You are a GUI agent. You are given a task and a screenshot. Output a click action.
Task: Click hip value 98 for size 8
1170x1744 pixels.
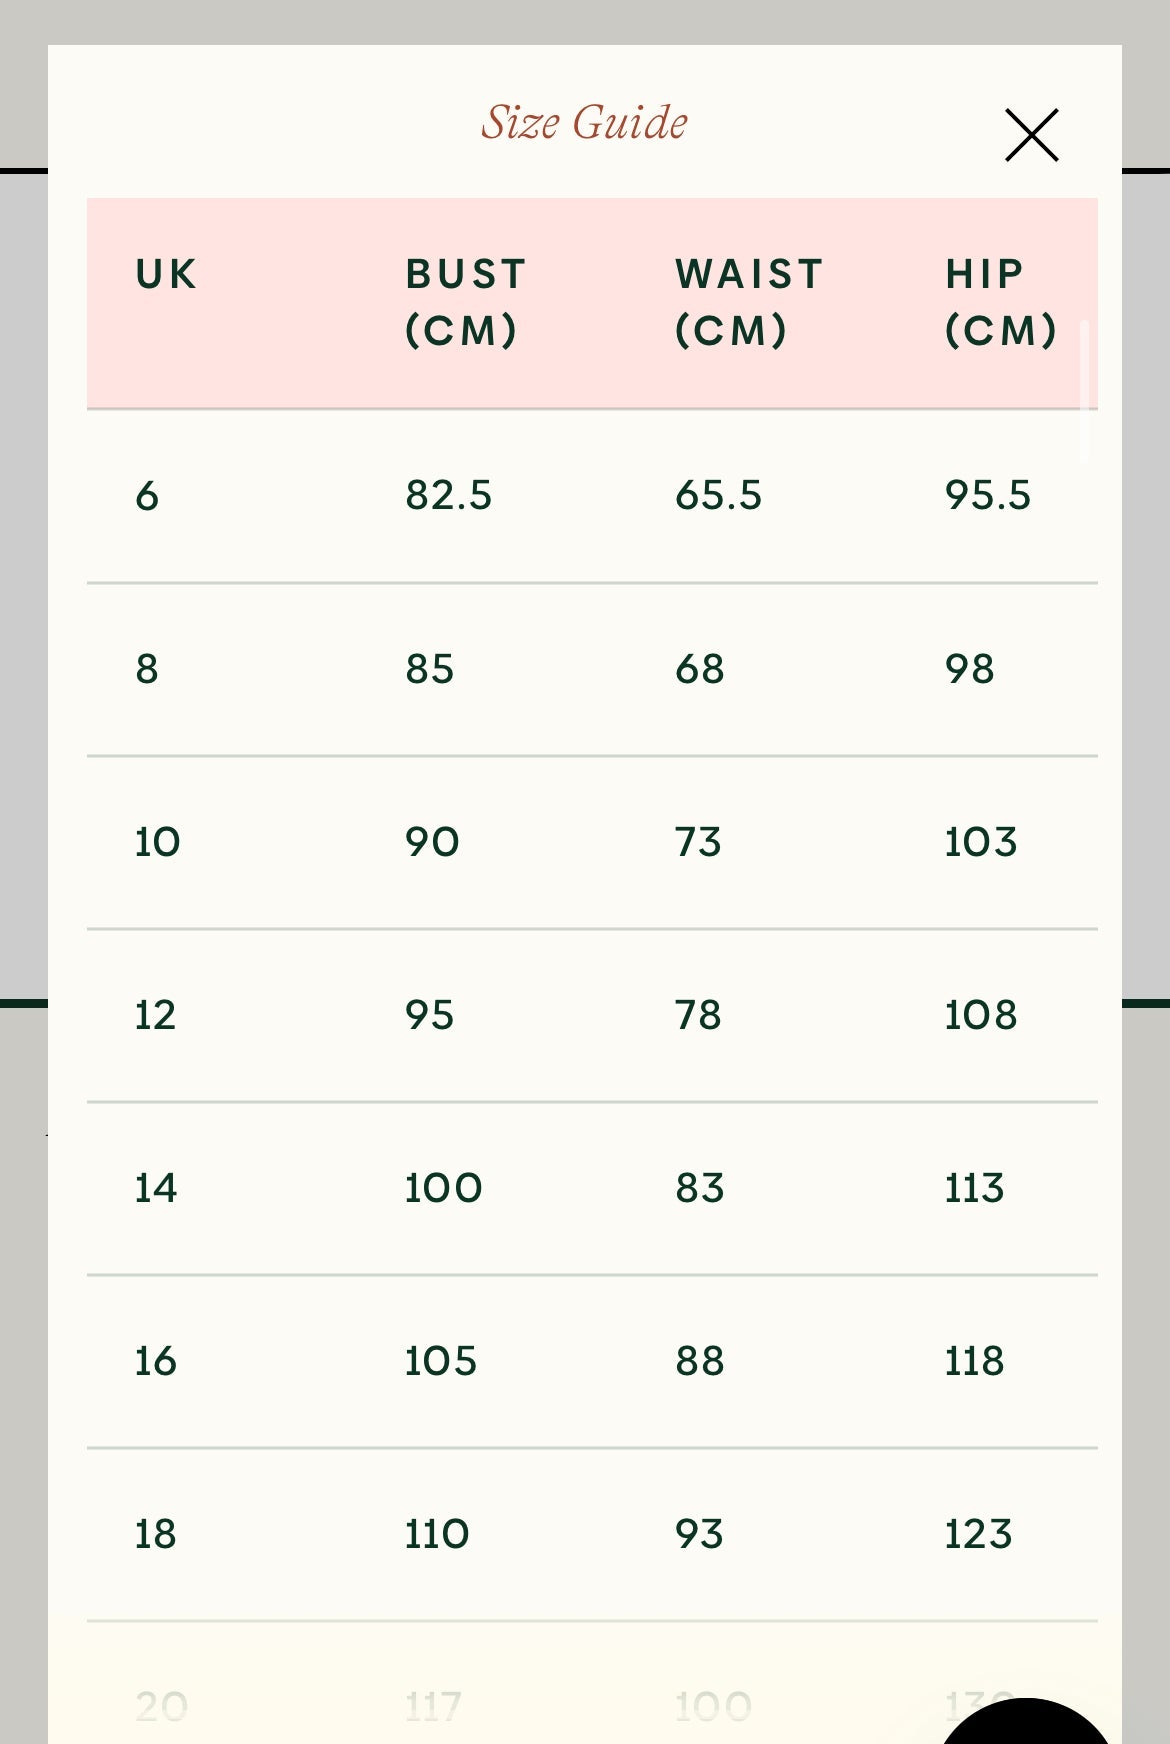click(970, 669)
